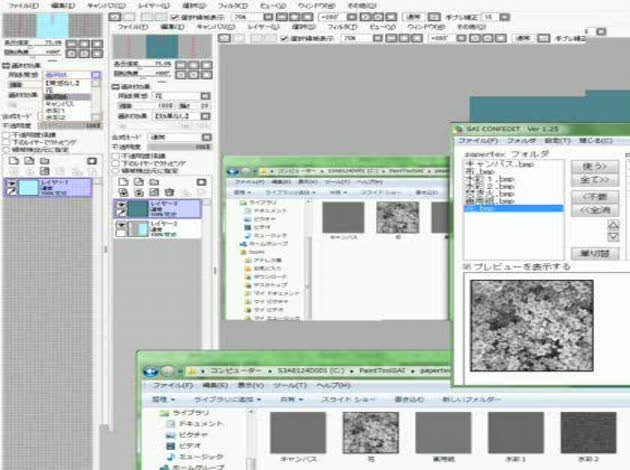Open 共有 dropdown in front Explorer window

pyautogui.click(x=292, y=399)
